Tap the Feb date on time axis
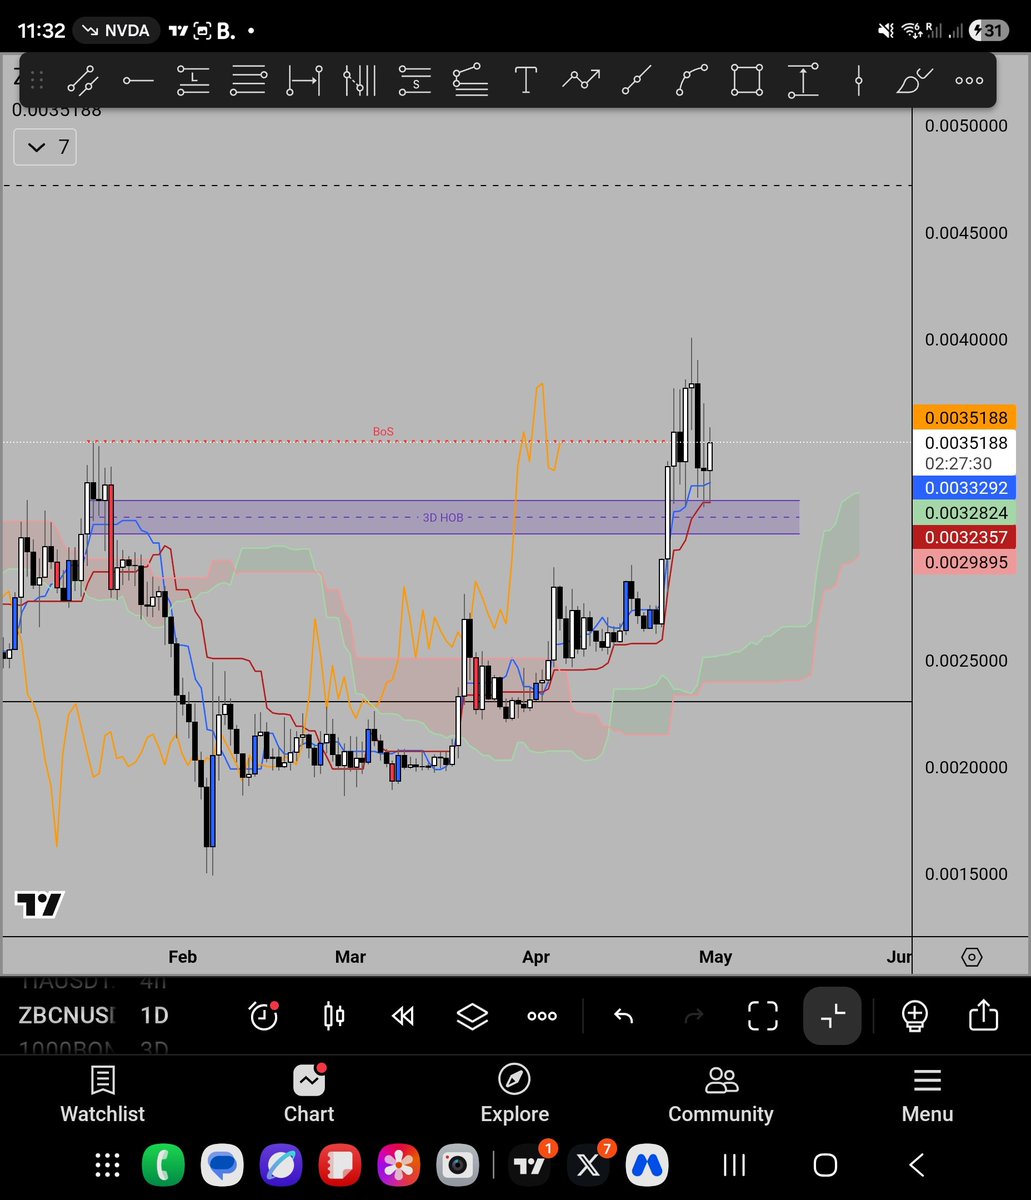This screenshot has height=1200, width=1031. (x=182, y=957)
